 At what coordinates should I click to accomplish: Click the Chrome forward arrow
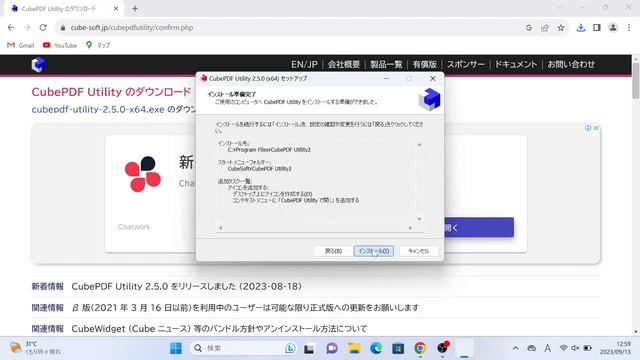(x=27, y=28)
